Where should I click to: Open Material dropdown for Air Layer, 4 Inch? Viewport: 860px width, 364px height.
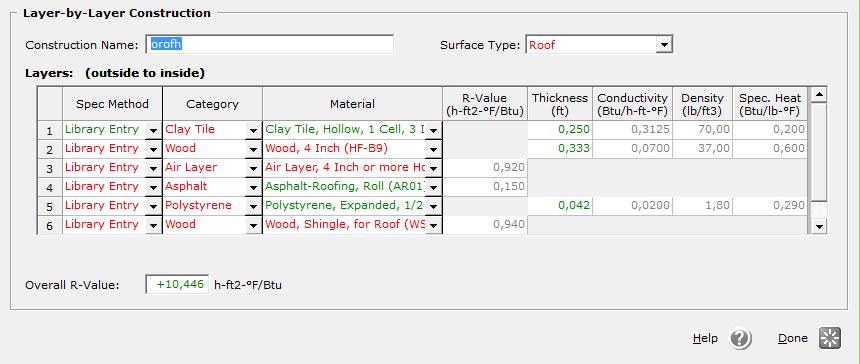click(433, 168)
